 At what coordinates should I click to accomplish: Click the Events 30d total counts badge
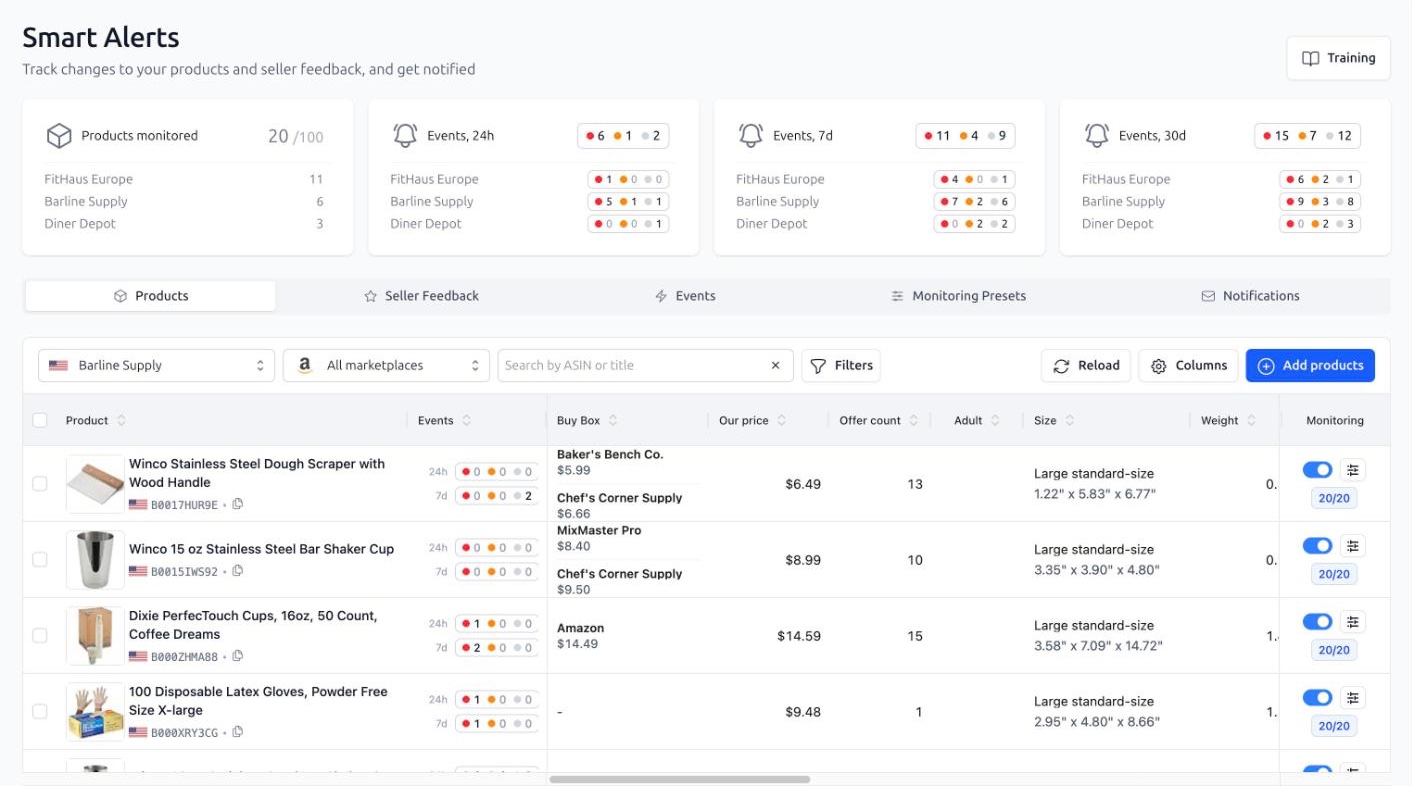click(x=1307, y=136)
